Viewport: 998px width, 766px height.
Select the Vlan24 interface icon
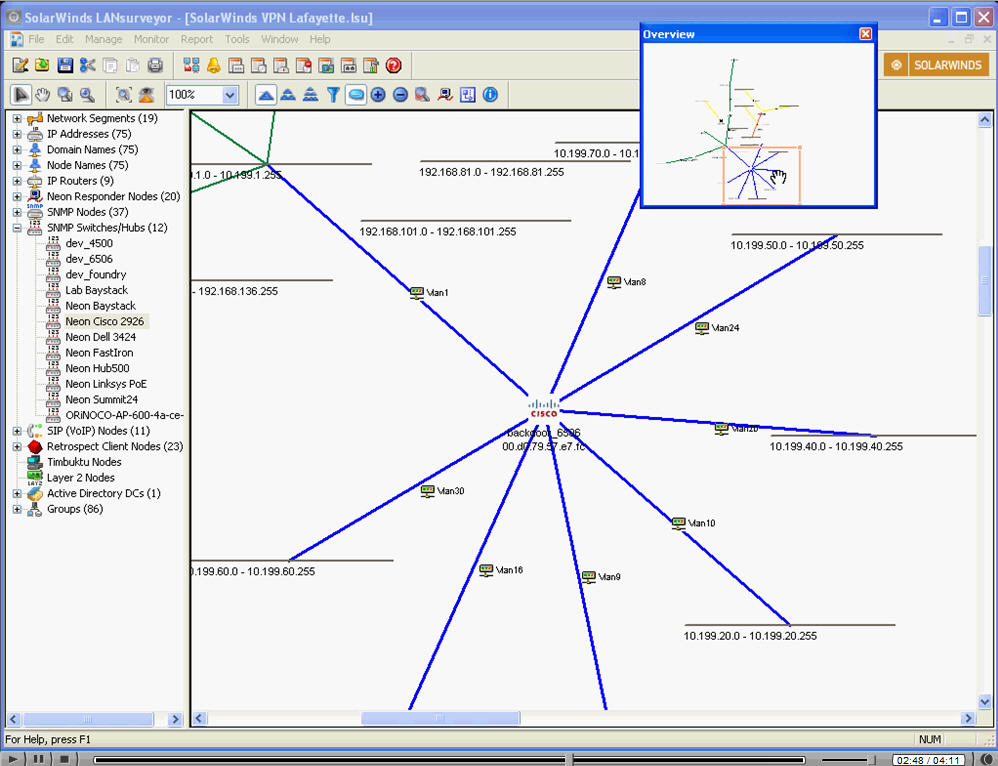[702, 328]
